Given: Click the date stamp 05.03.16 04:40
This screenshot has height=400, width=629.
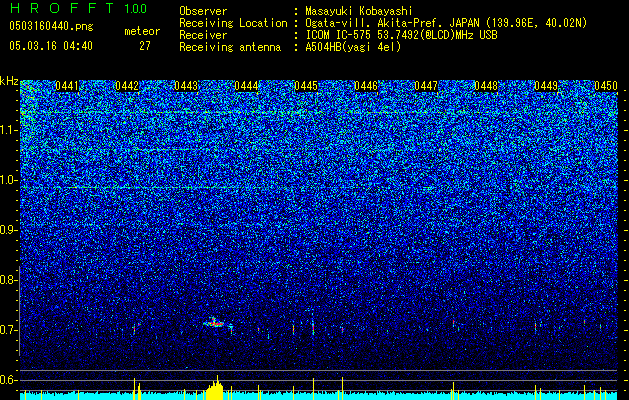Looking at the screenshot, I should tap(51, 46).
